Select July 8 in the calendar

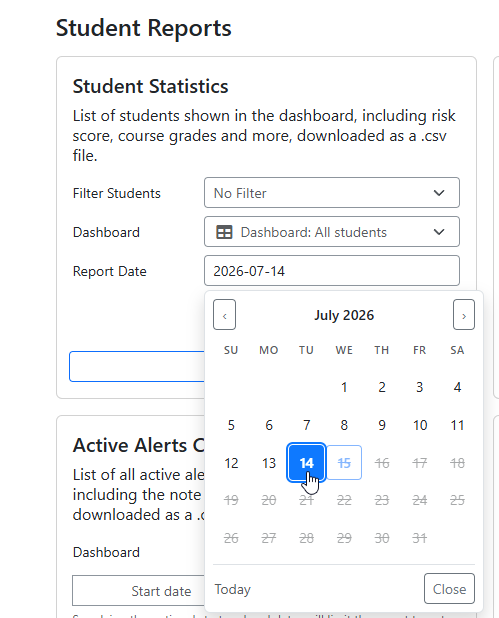344,425
